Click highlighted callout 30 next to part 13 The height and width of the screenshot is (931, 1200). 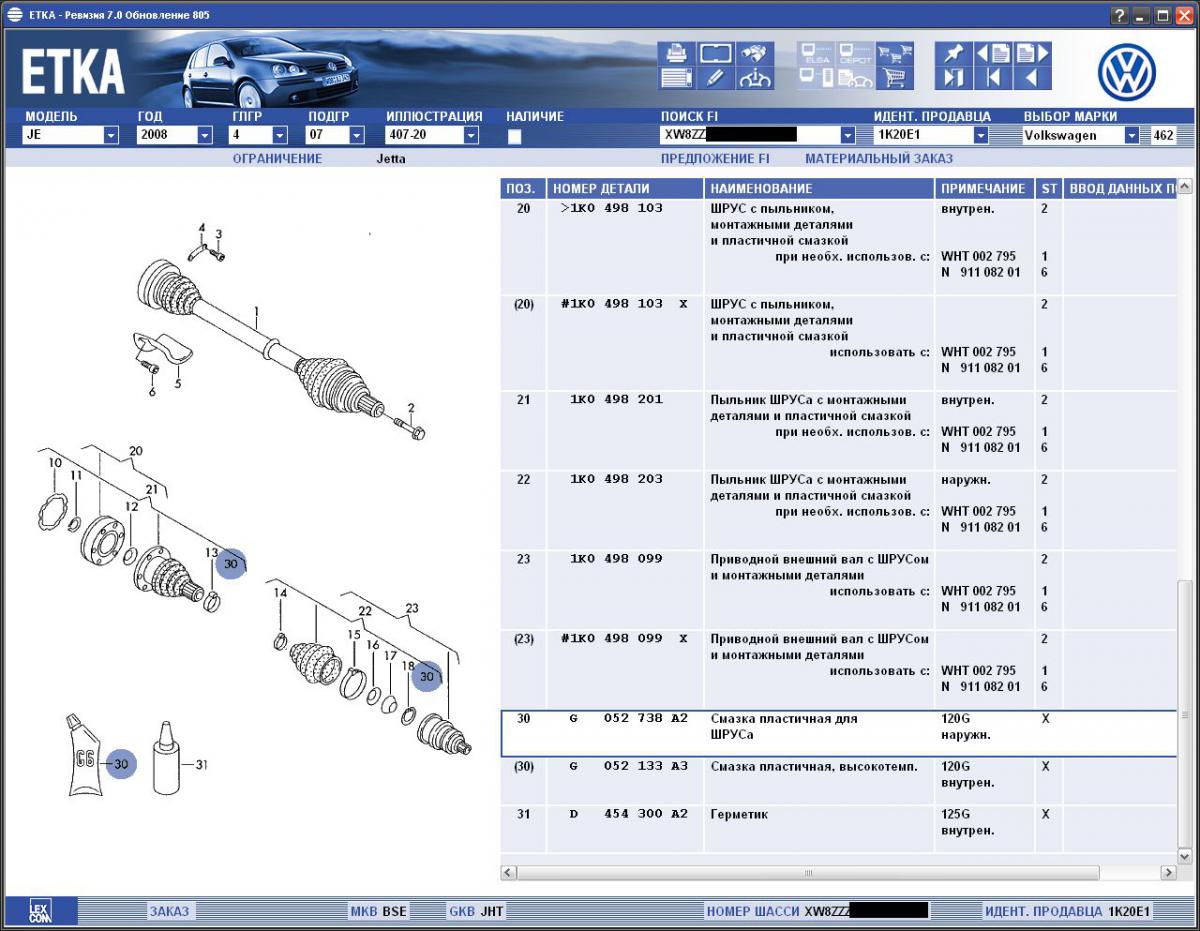[x=230, y=564]
